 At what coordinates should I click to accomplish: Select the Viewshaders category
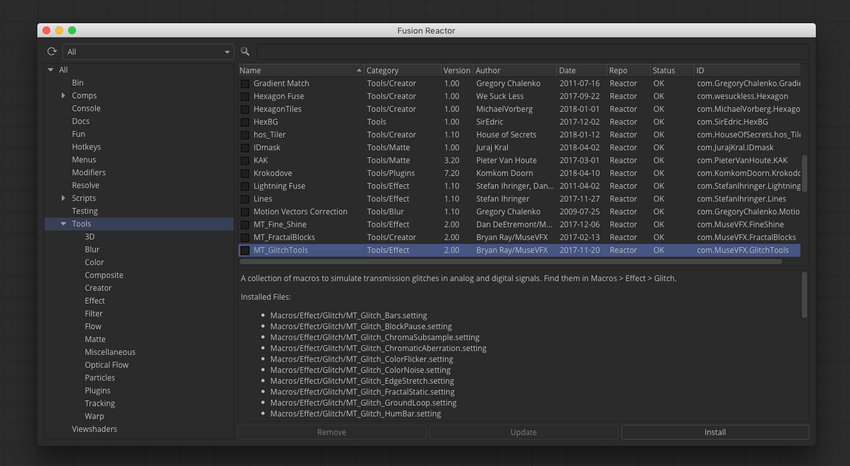[x=94, y=429]
